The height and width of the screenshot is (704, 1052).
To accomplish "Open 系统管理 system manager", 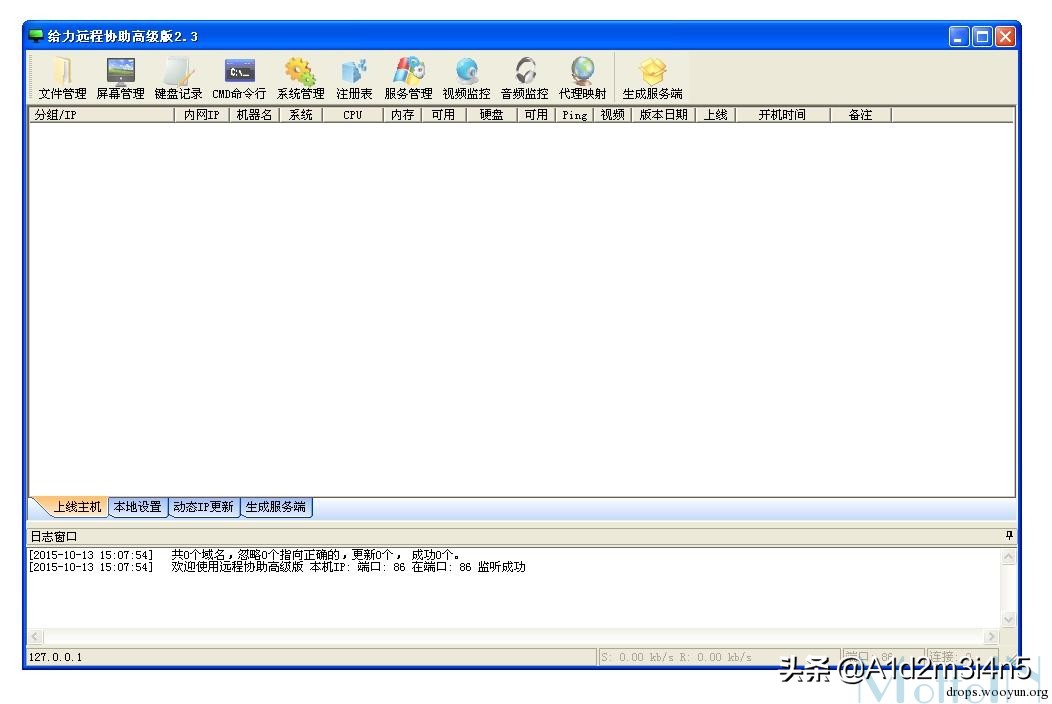I will [300, 78].
